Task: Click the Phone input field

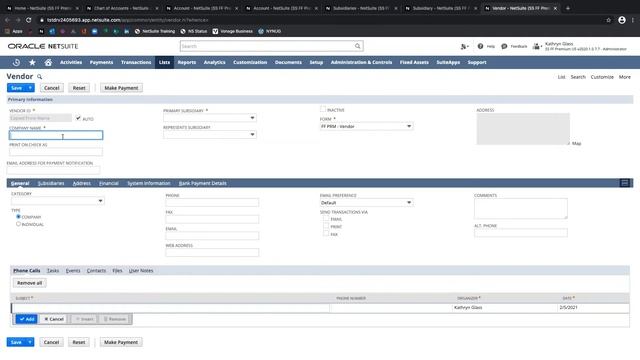Action: (212, 202)
